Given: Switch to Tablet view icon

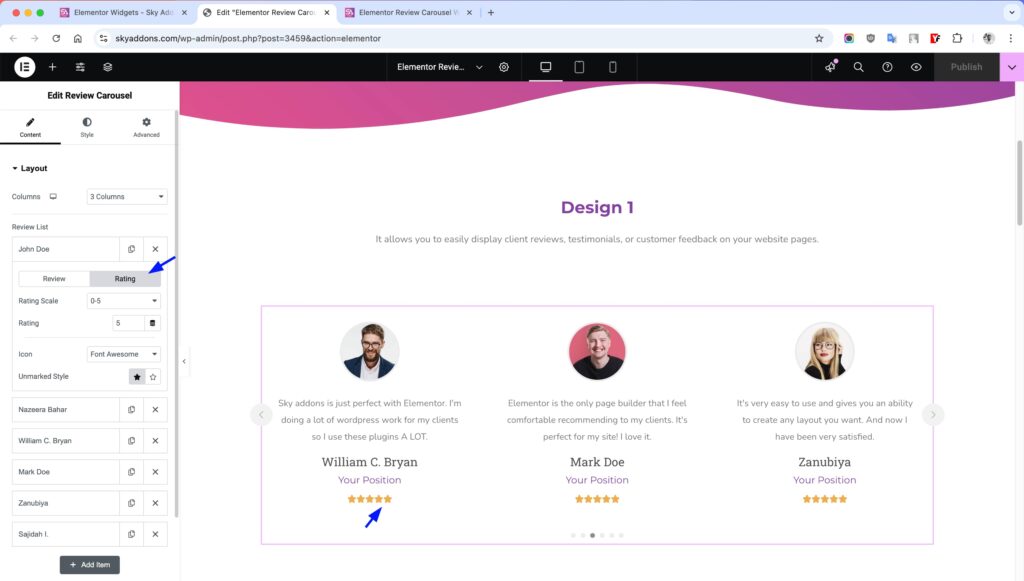Looking at the screenshot, I should [579, 67].
